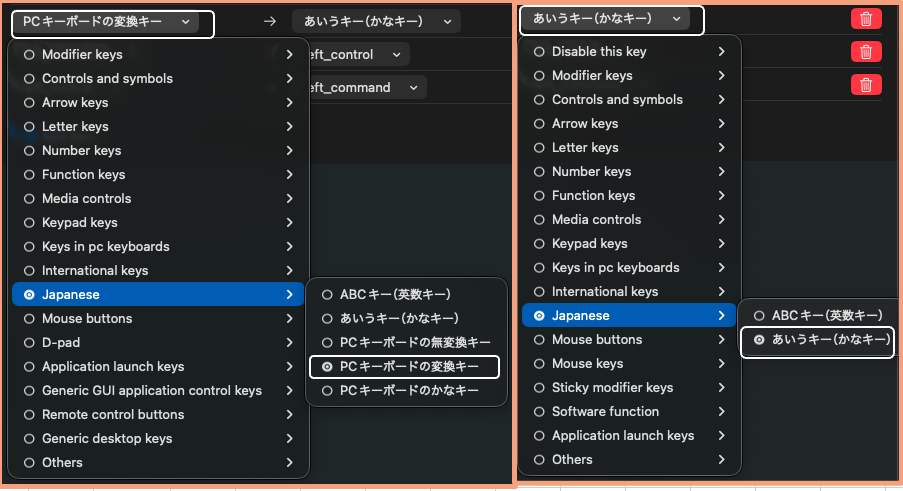This screenshot has height=491, width=903.
Task: Click the topmost red trash delete button
Action: [x=866, y=18]
